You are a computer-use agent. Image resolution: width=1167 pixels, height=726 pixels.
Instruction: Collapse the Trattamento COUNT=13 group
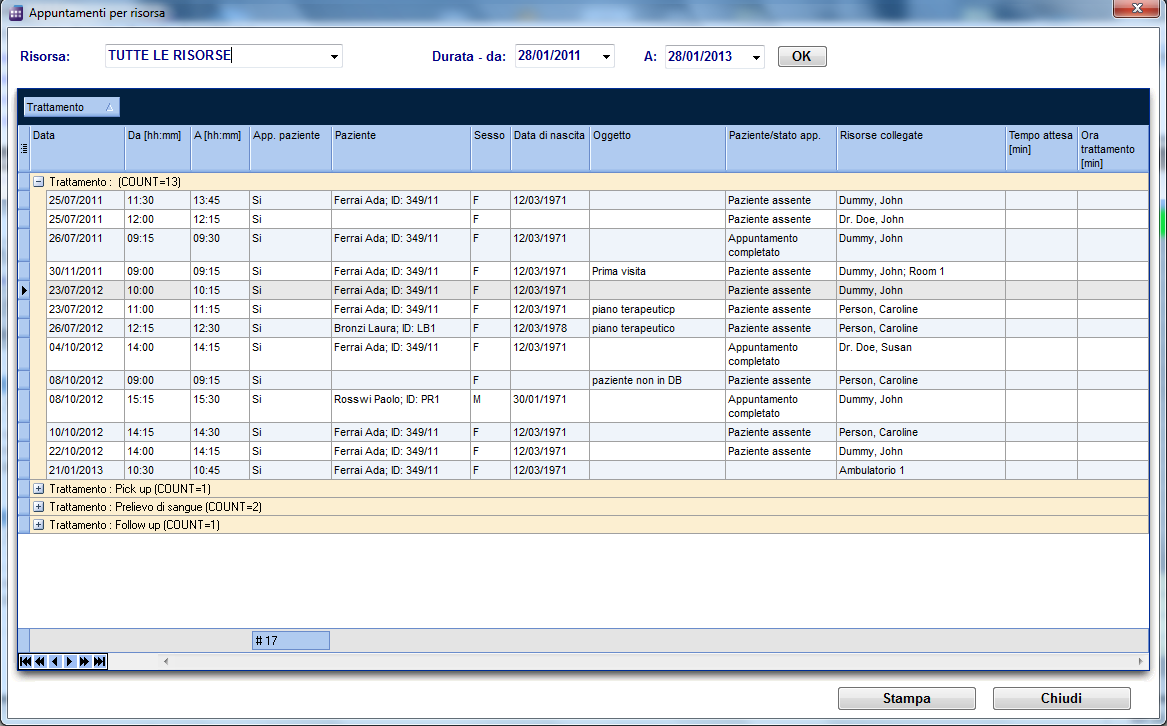[x=39, y=182]
